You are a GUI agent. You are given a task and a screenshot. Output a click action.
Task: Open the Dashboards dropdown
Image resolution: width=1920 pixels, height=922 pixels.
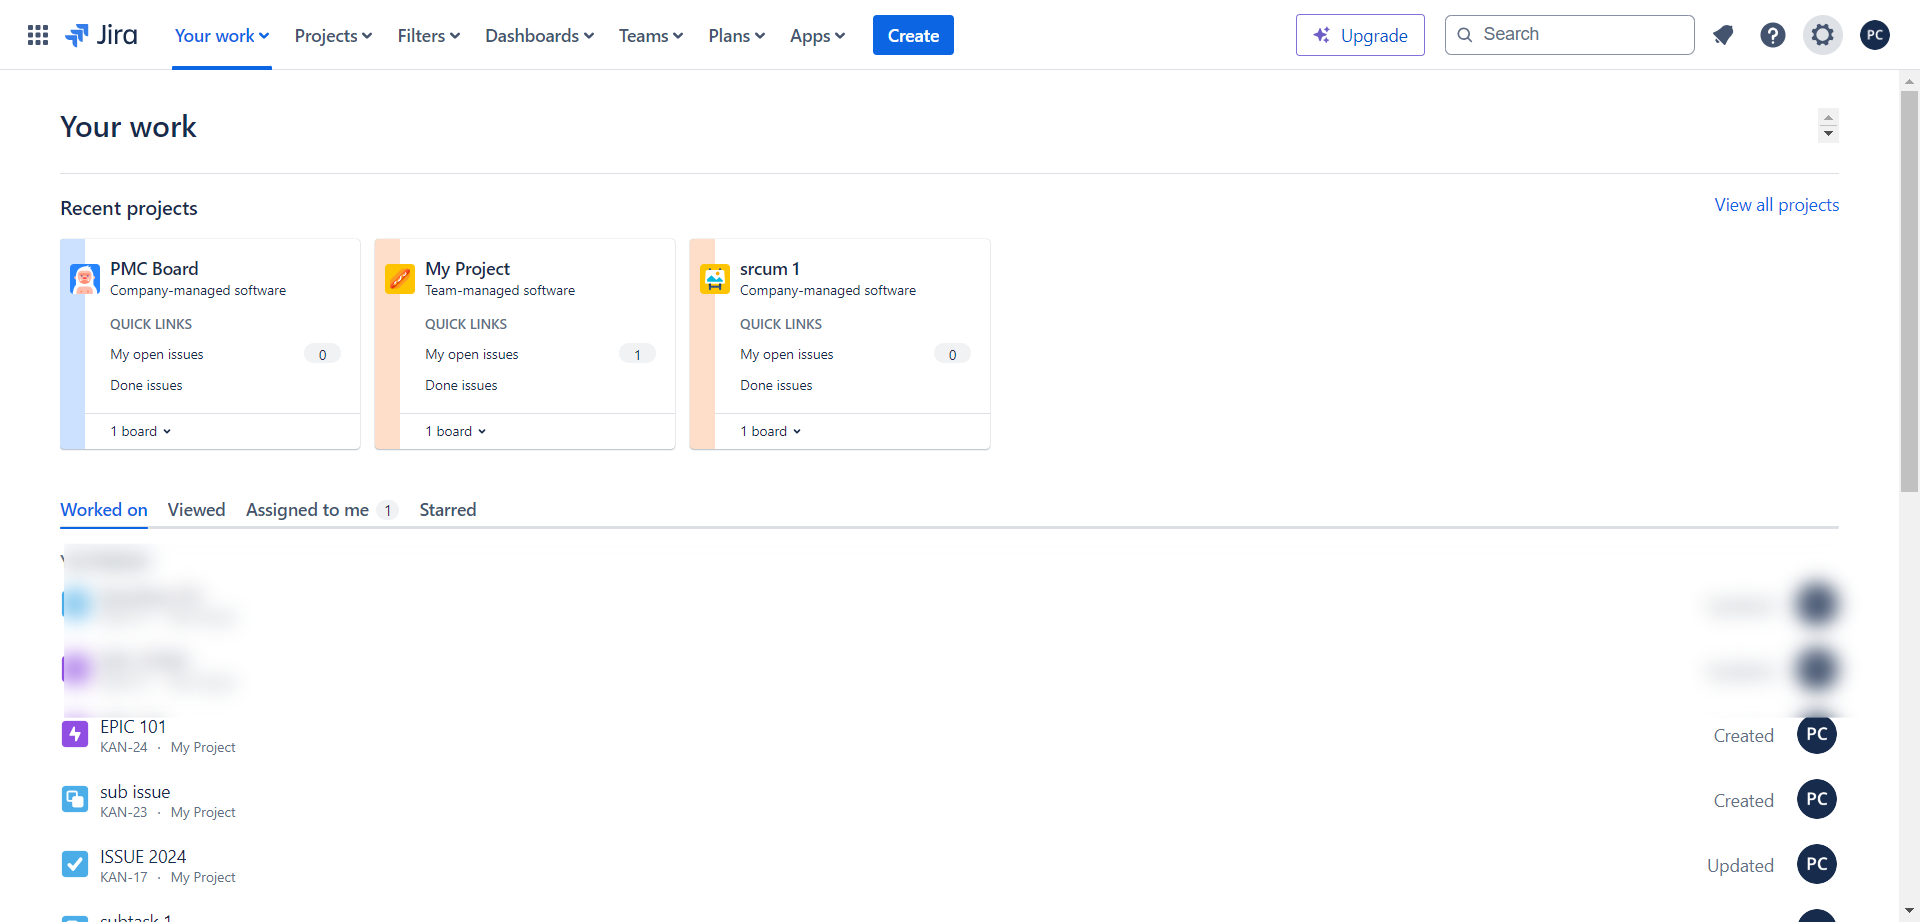click(540, 35)
